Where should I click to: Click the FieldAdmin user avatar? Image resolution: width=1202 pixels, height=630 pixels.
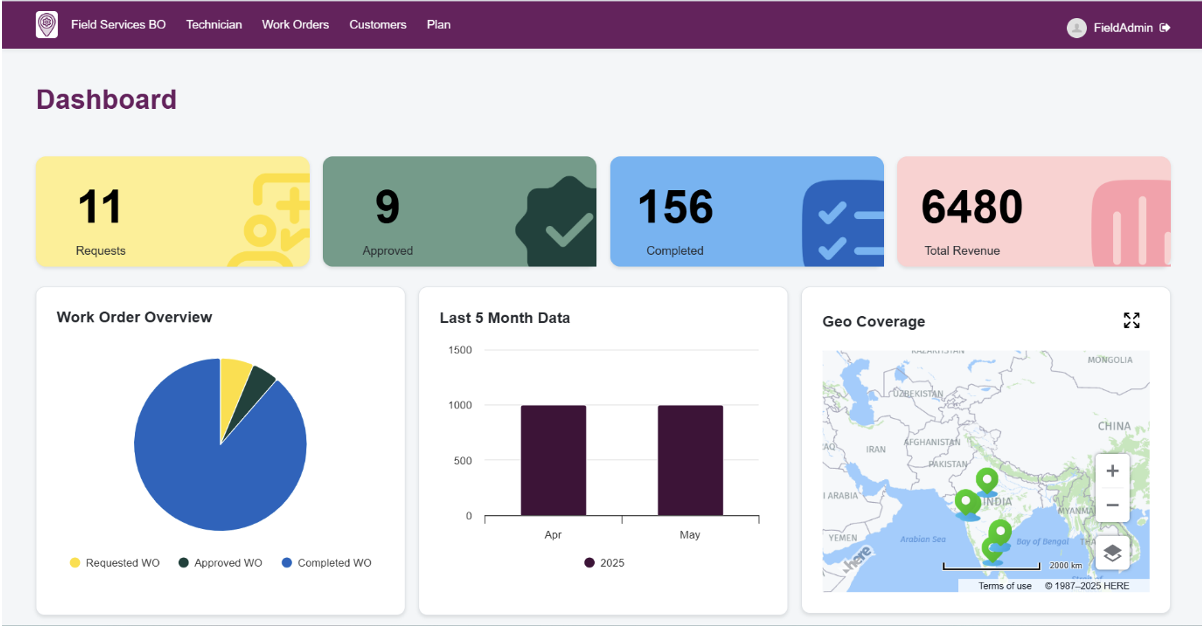[1076, 28]
